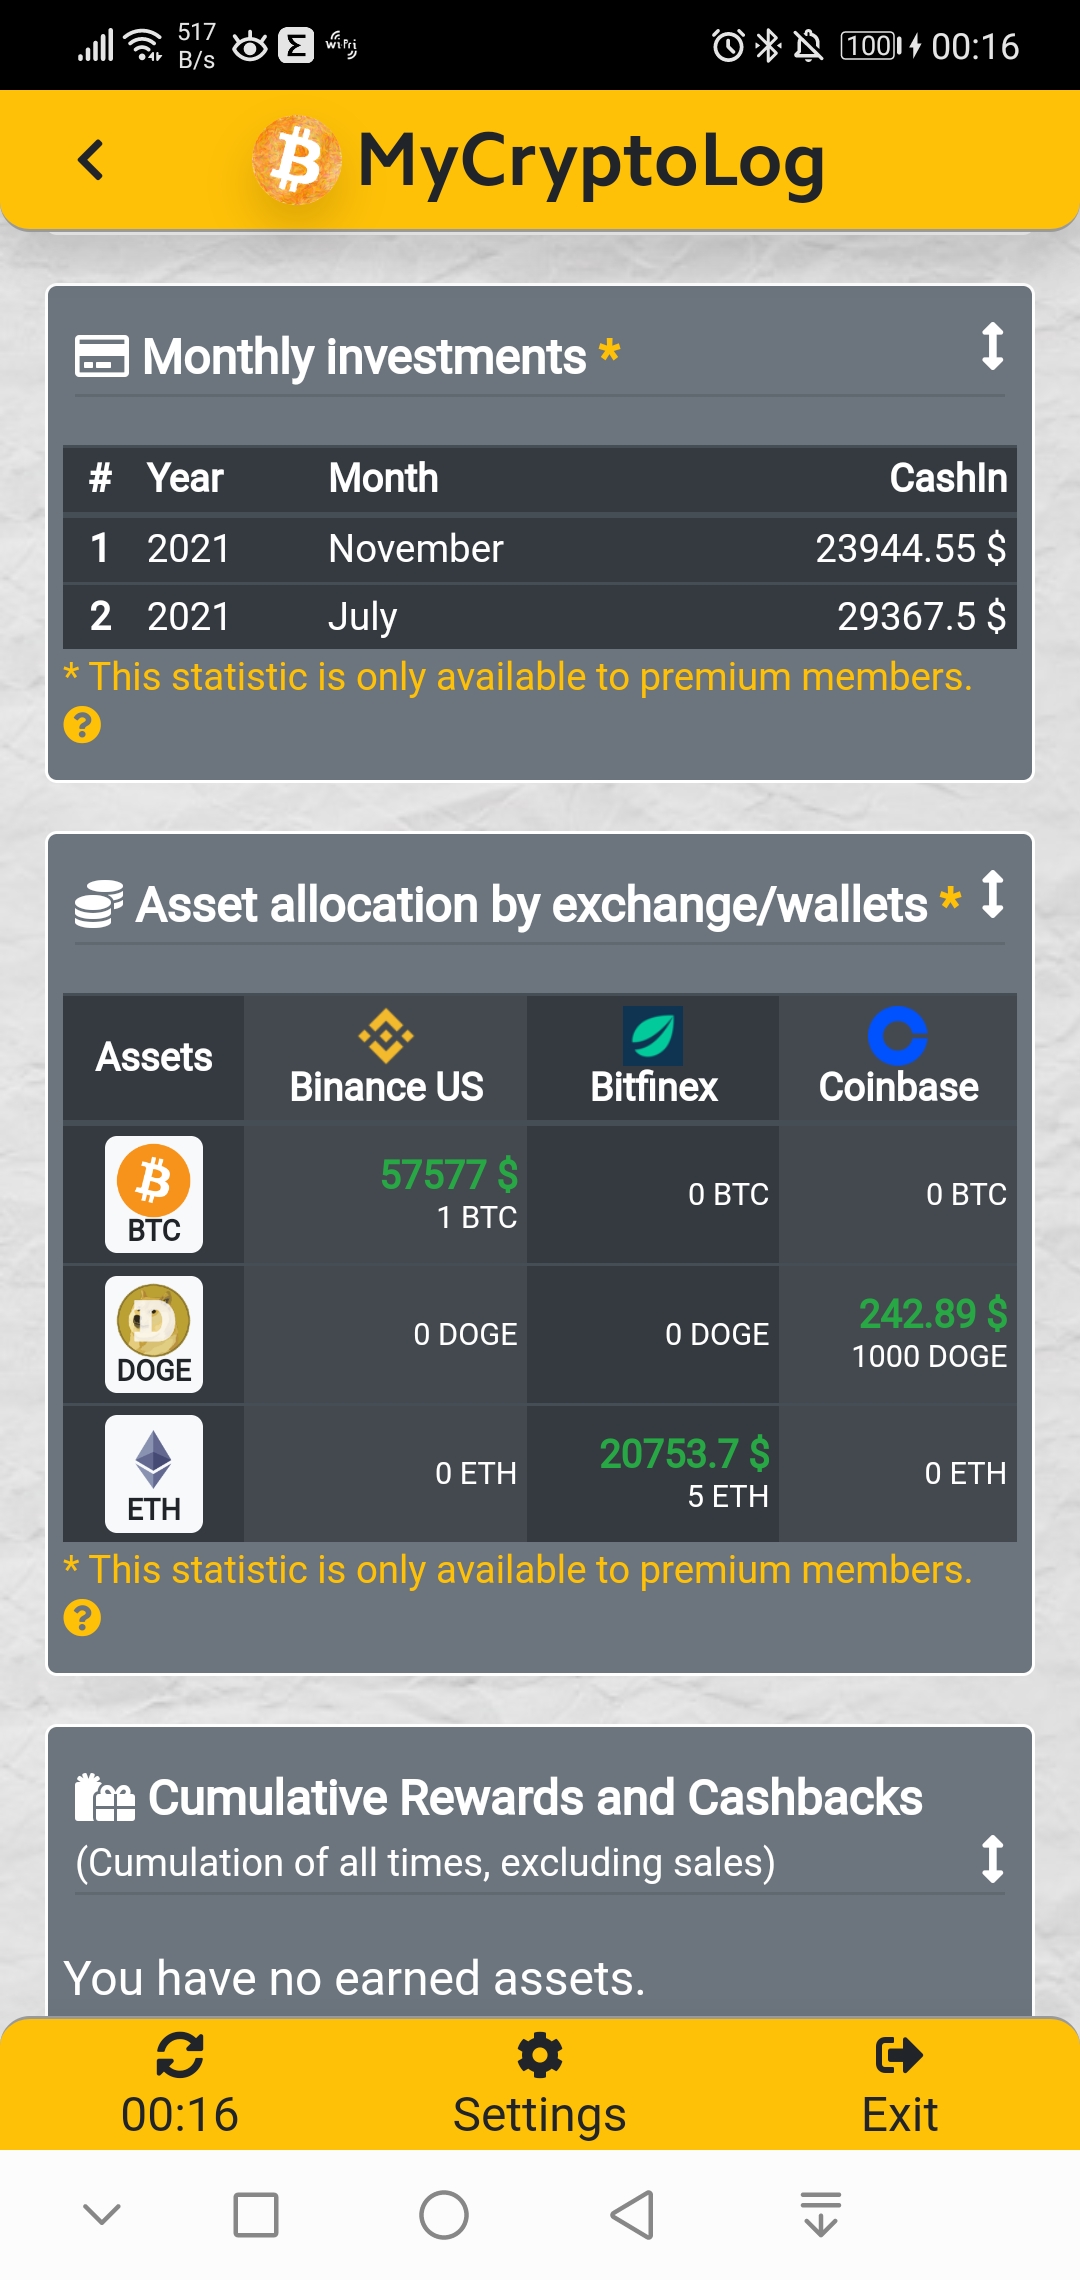Open Android recent apps square button
The image size is (1080, 2280).
click(x=256, y=2215)
